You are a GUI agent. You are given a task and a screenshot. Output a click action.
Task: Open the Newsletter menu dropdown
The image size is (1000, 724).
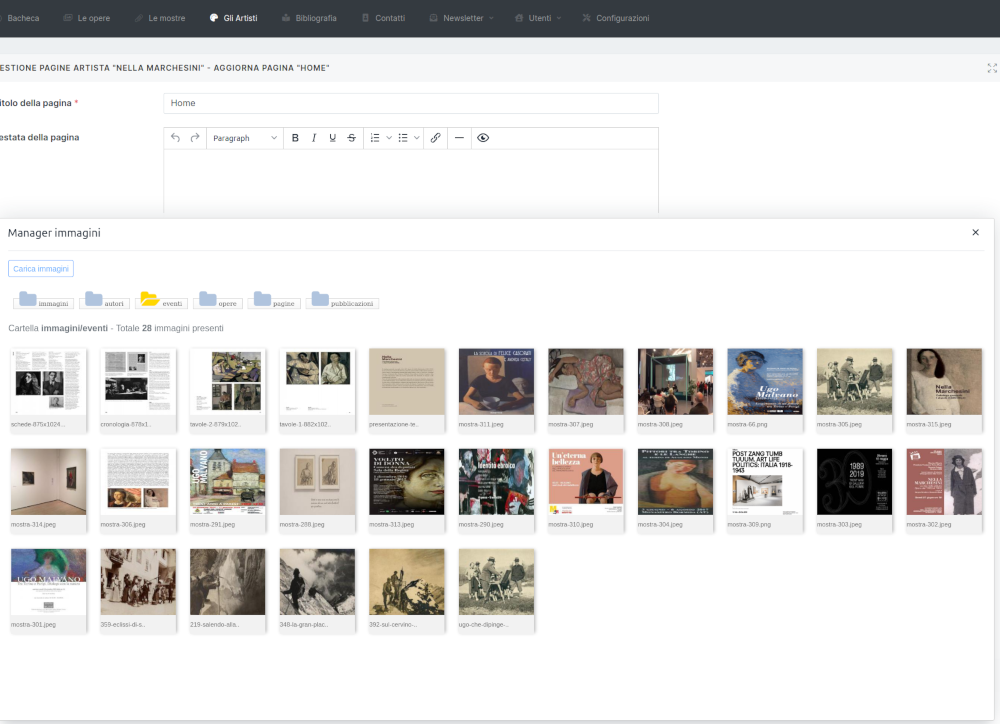462,18
